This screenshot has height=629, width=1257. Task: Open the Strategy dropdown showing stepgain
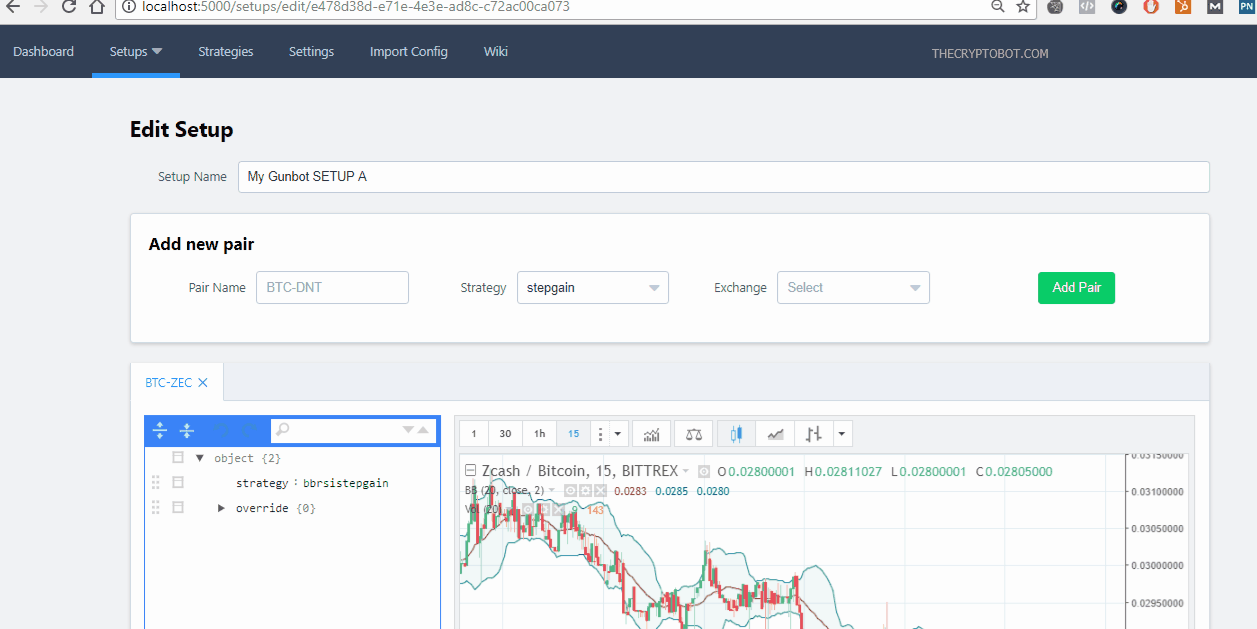[592, 288]
